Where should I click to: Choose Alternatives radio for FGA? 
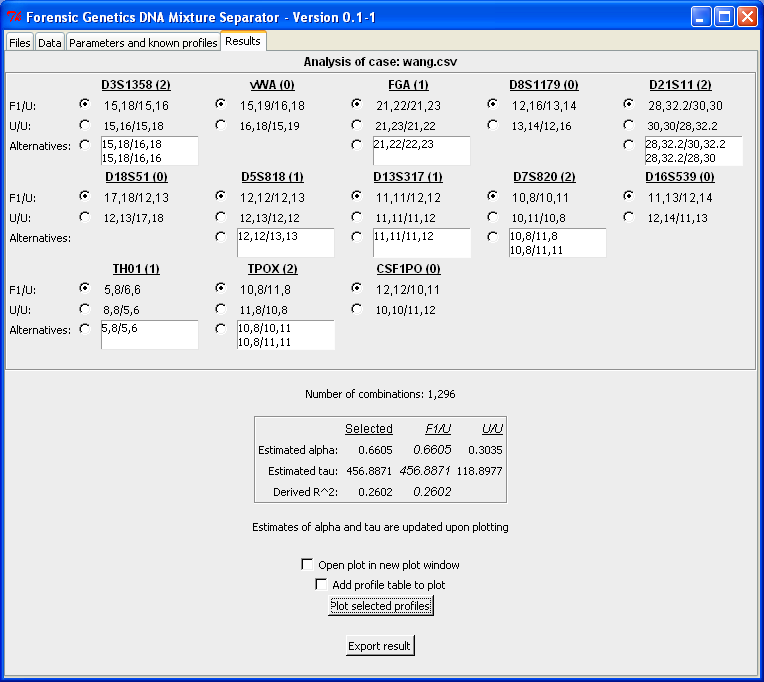click(x=357, y=145)
